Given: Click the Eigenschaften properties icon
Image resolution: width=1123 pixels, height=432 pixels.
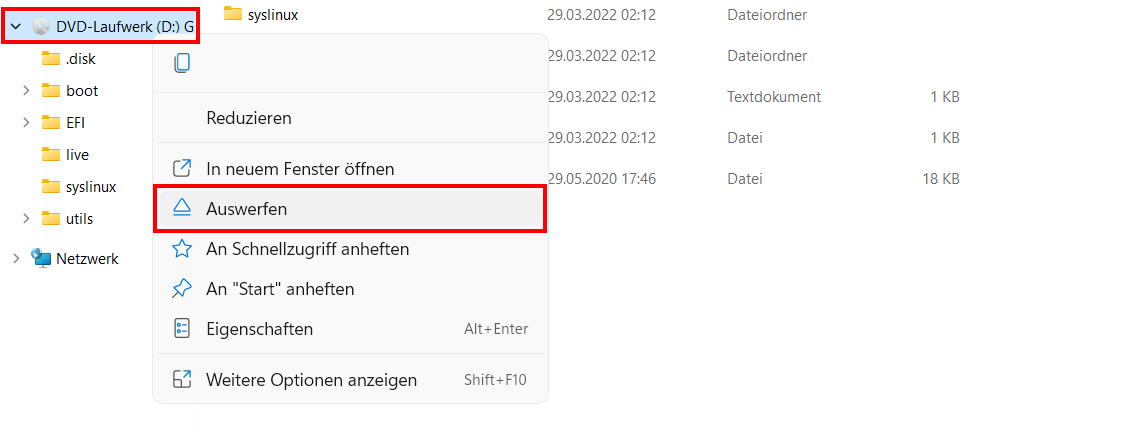Looking at the screenshot, I should click(182, 330).
